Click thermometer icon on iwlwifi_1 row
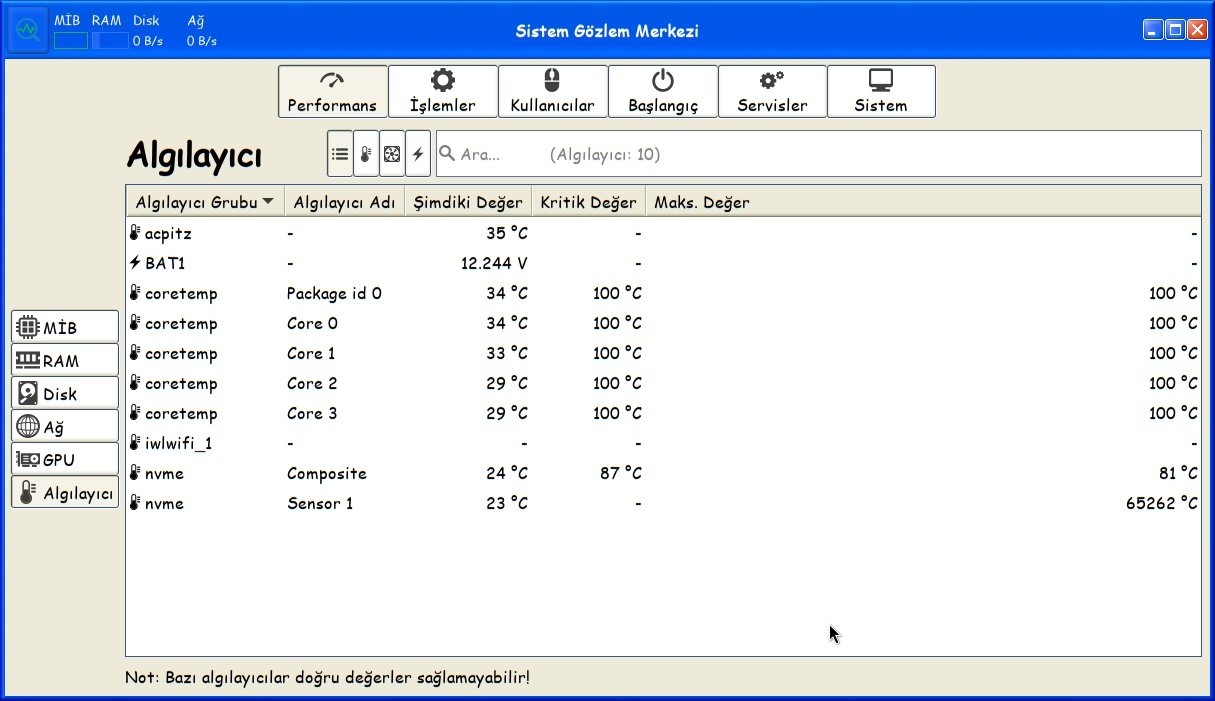This screenshot has width=1215, height=701. tap(135, 443)
